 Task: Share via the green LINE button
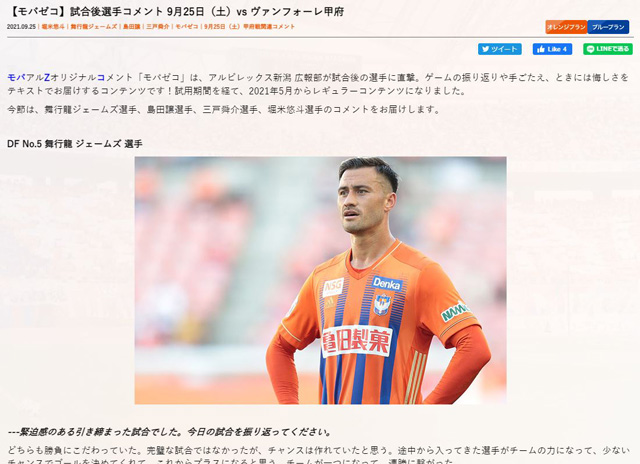point(608,49)
